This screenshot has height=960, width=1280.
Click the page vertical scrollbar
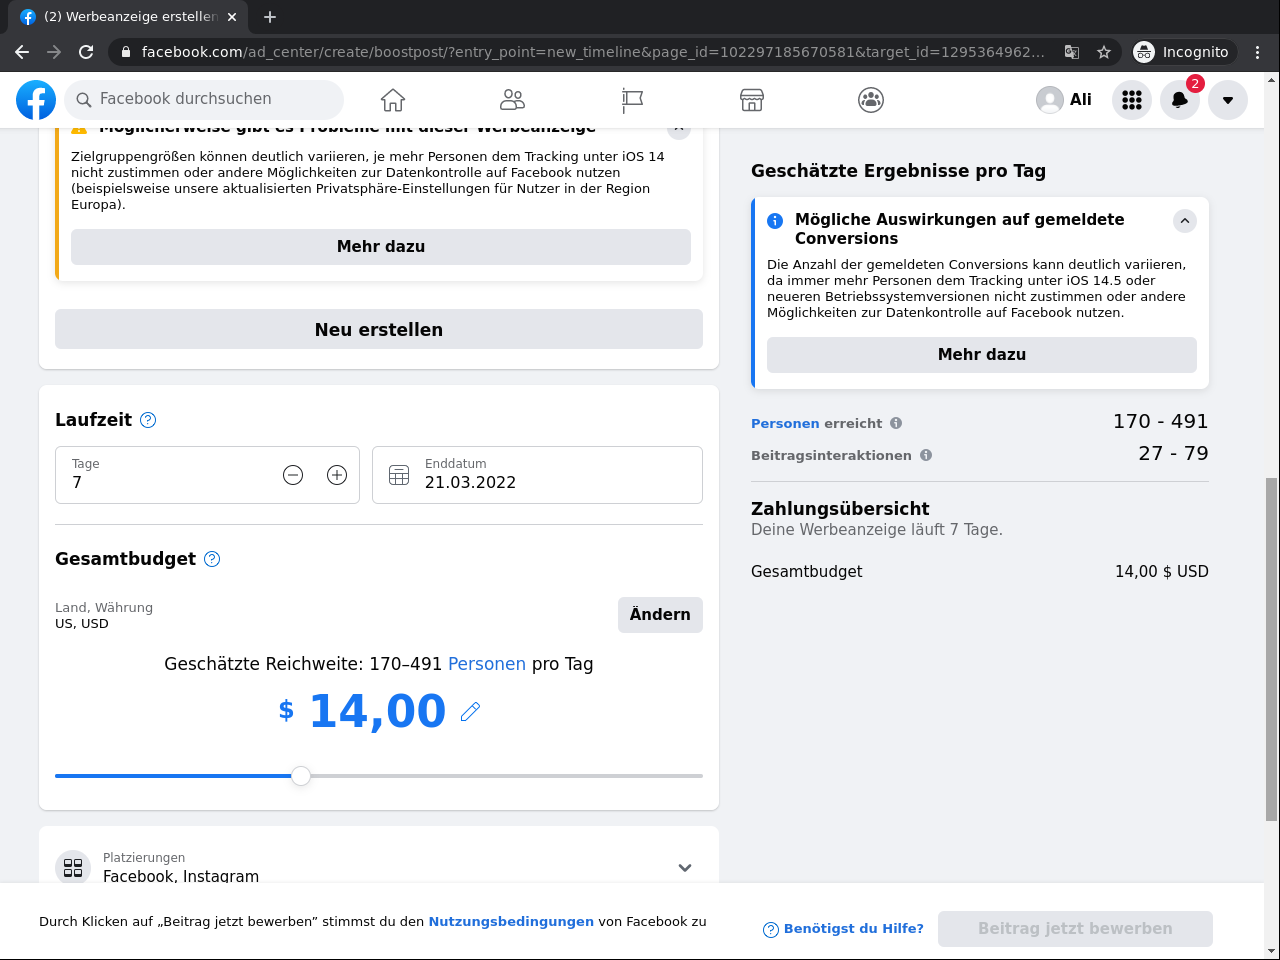coord(1272,650)
